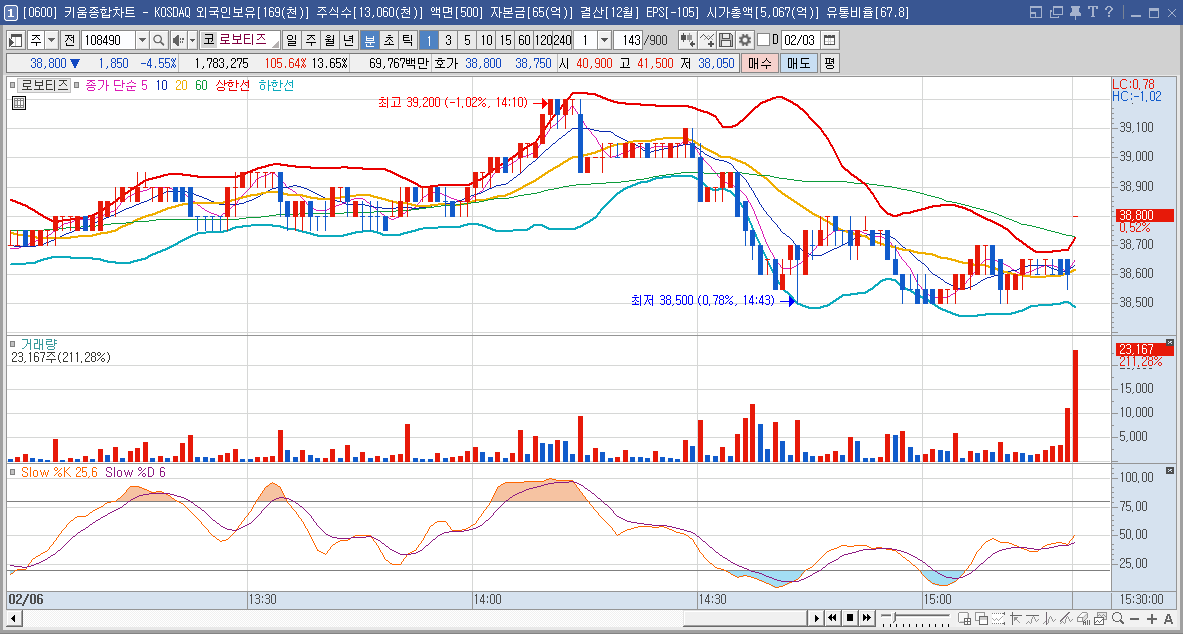This screenshot has height=634, width=1183.
Task: Click the candle count field showing 143
Action: (628, 40)
